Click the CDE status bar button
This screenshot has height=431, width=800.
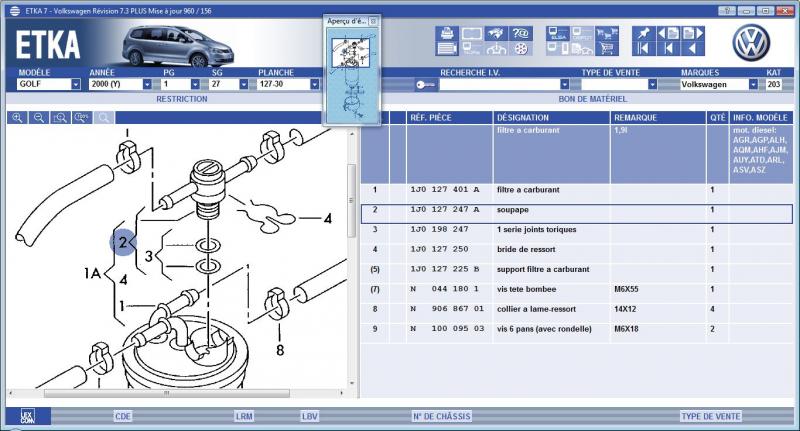(123, 417)
